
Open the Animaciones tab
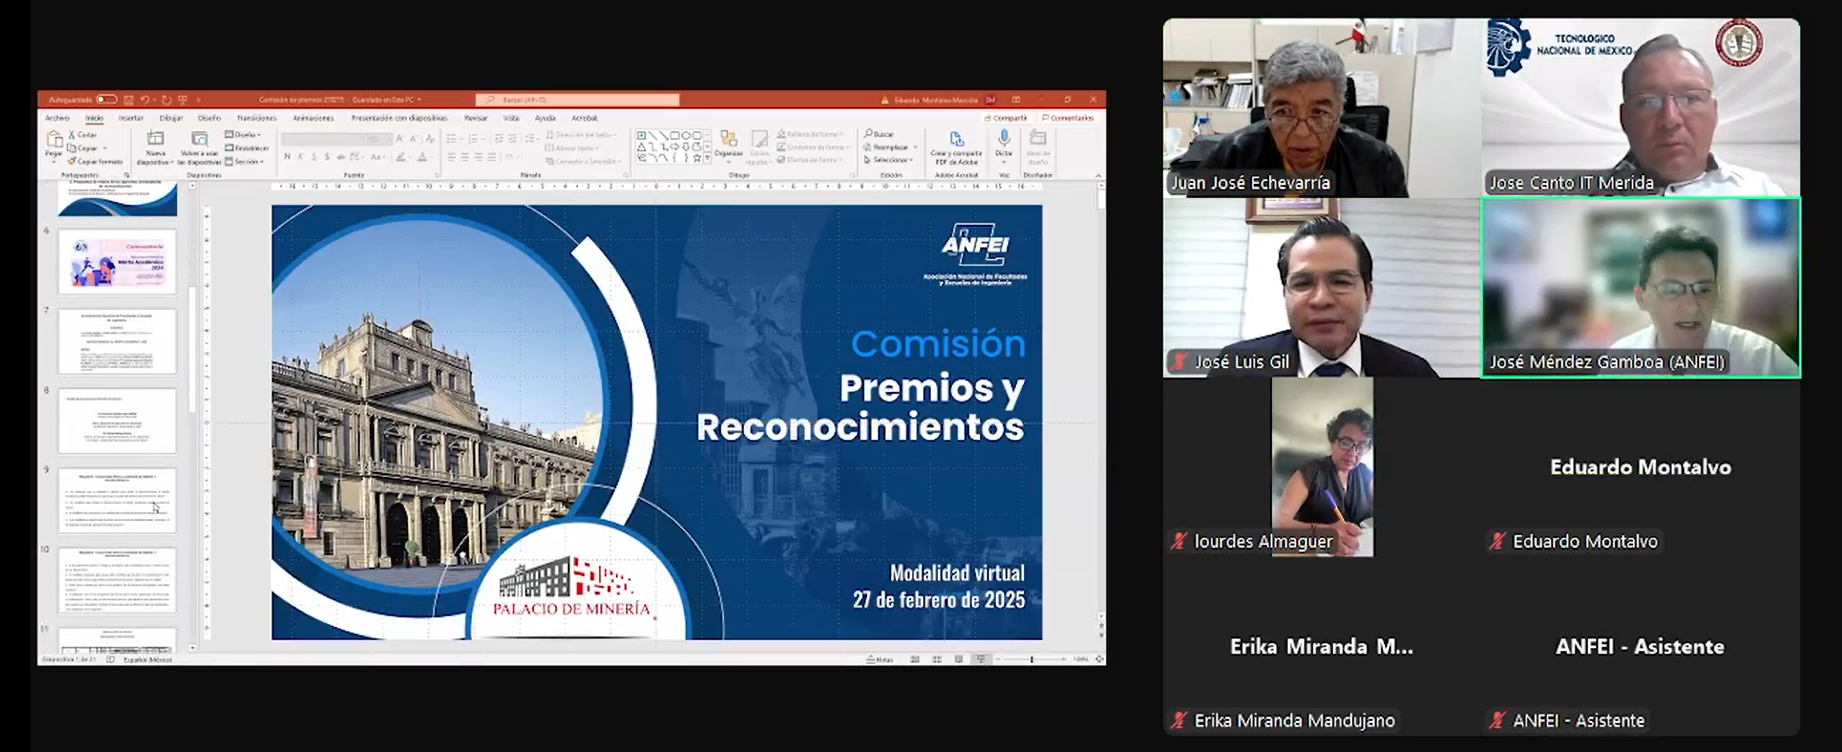[x=313, y=118]
